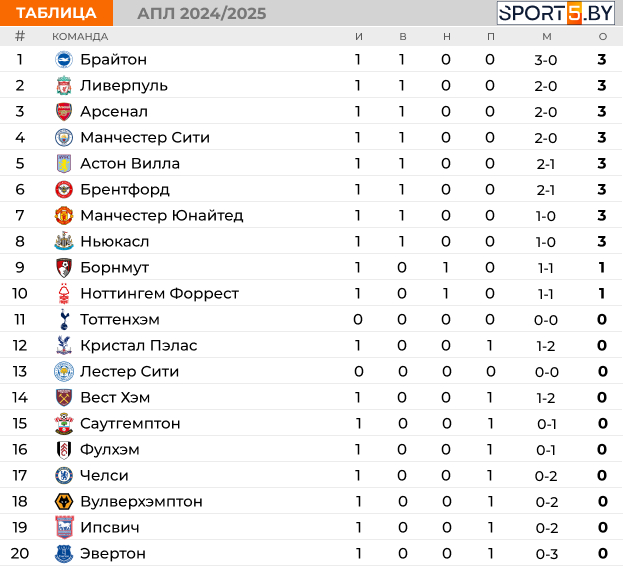The width and height of the screenshot is (623, 574).
Task: Click the Liverpool club crest
Action: click(x=64, y=85)
